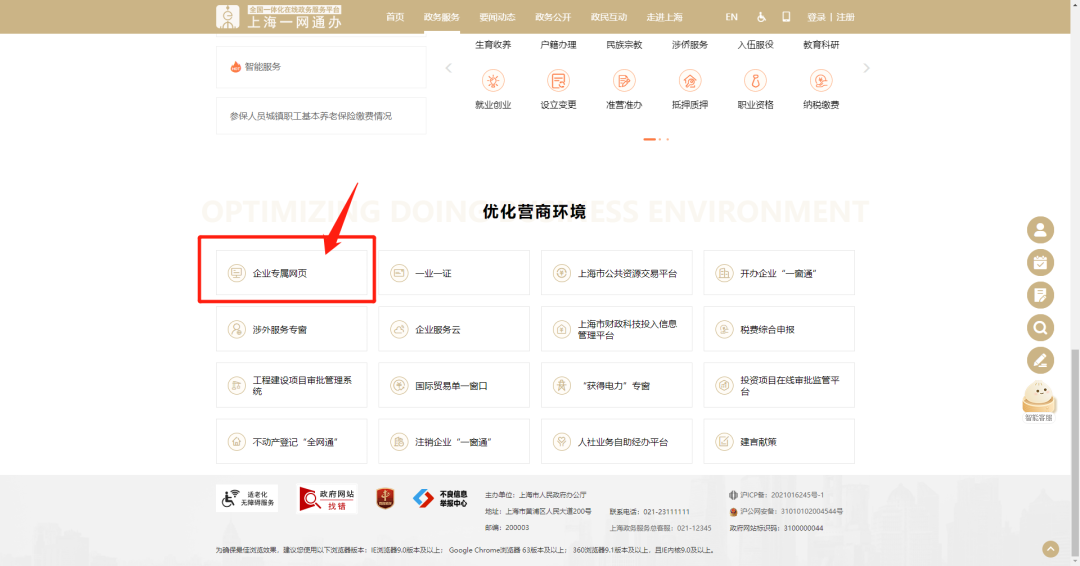Viewport: 1080px width, 566px height.
Task: Click the back-to-top arrow button
Action: [x=1049, y=548]
